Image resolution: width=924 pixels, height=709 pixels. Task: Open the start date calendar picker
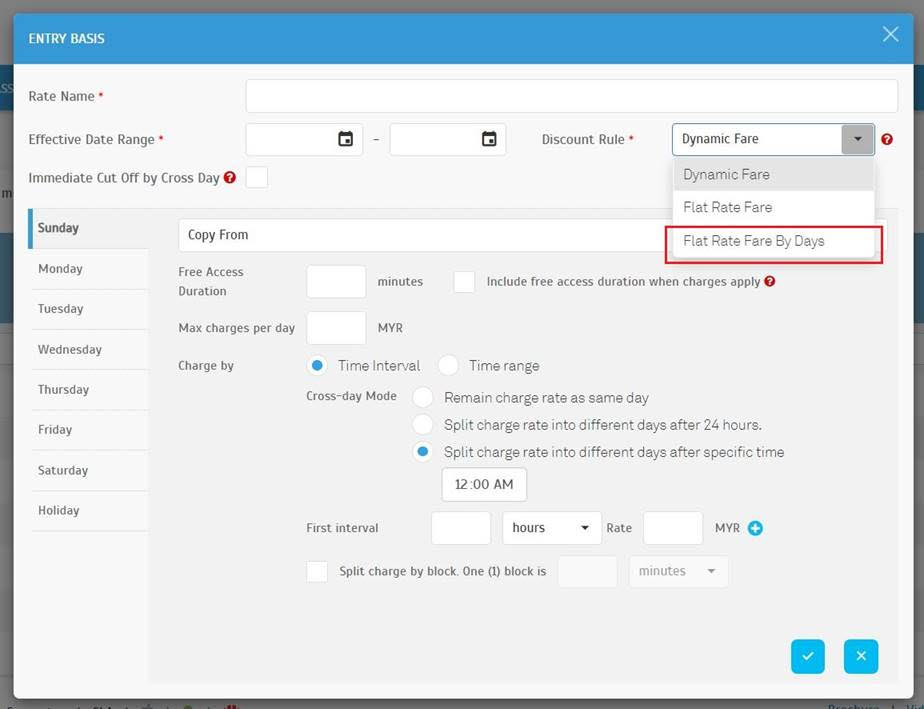345,139
